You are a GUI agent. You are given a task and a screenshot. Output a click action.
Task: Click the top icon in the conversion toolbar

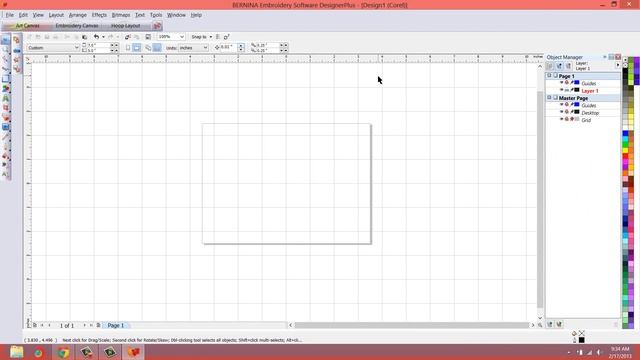pos(16,40)
